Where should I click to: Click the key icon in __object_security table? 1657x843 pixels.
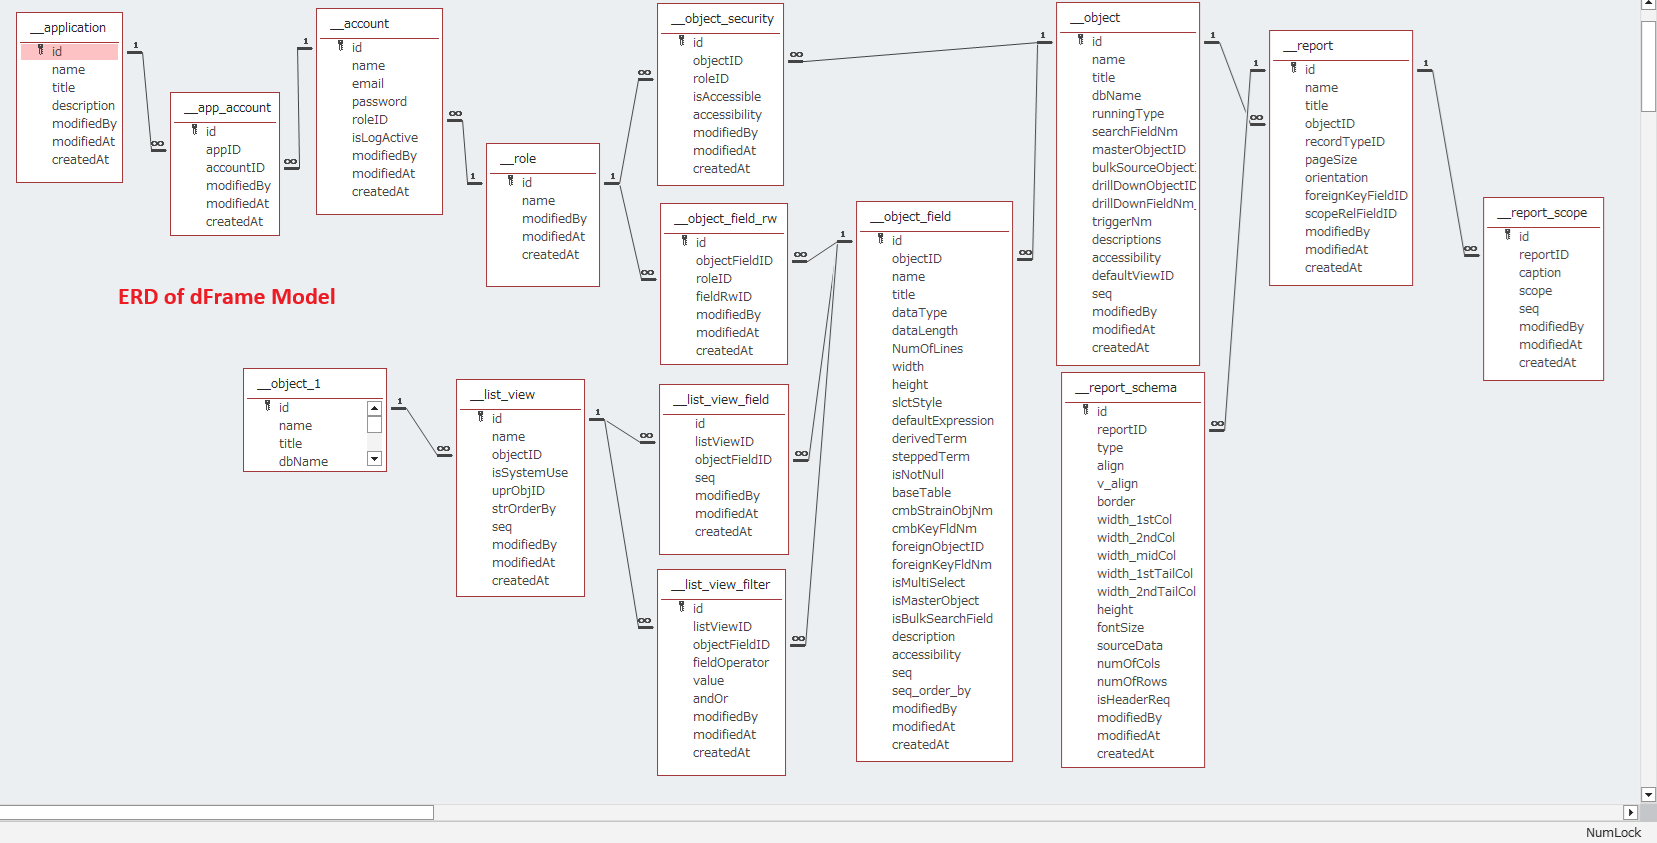(682, 41)
